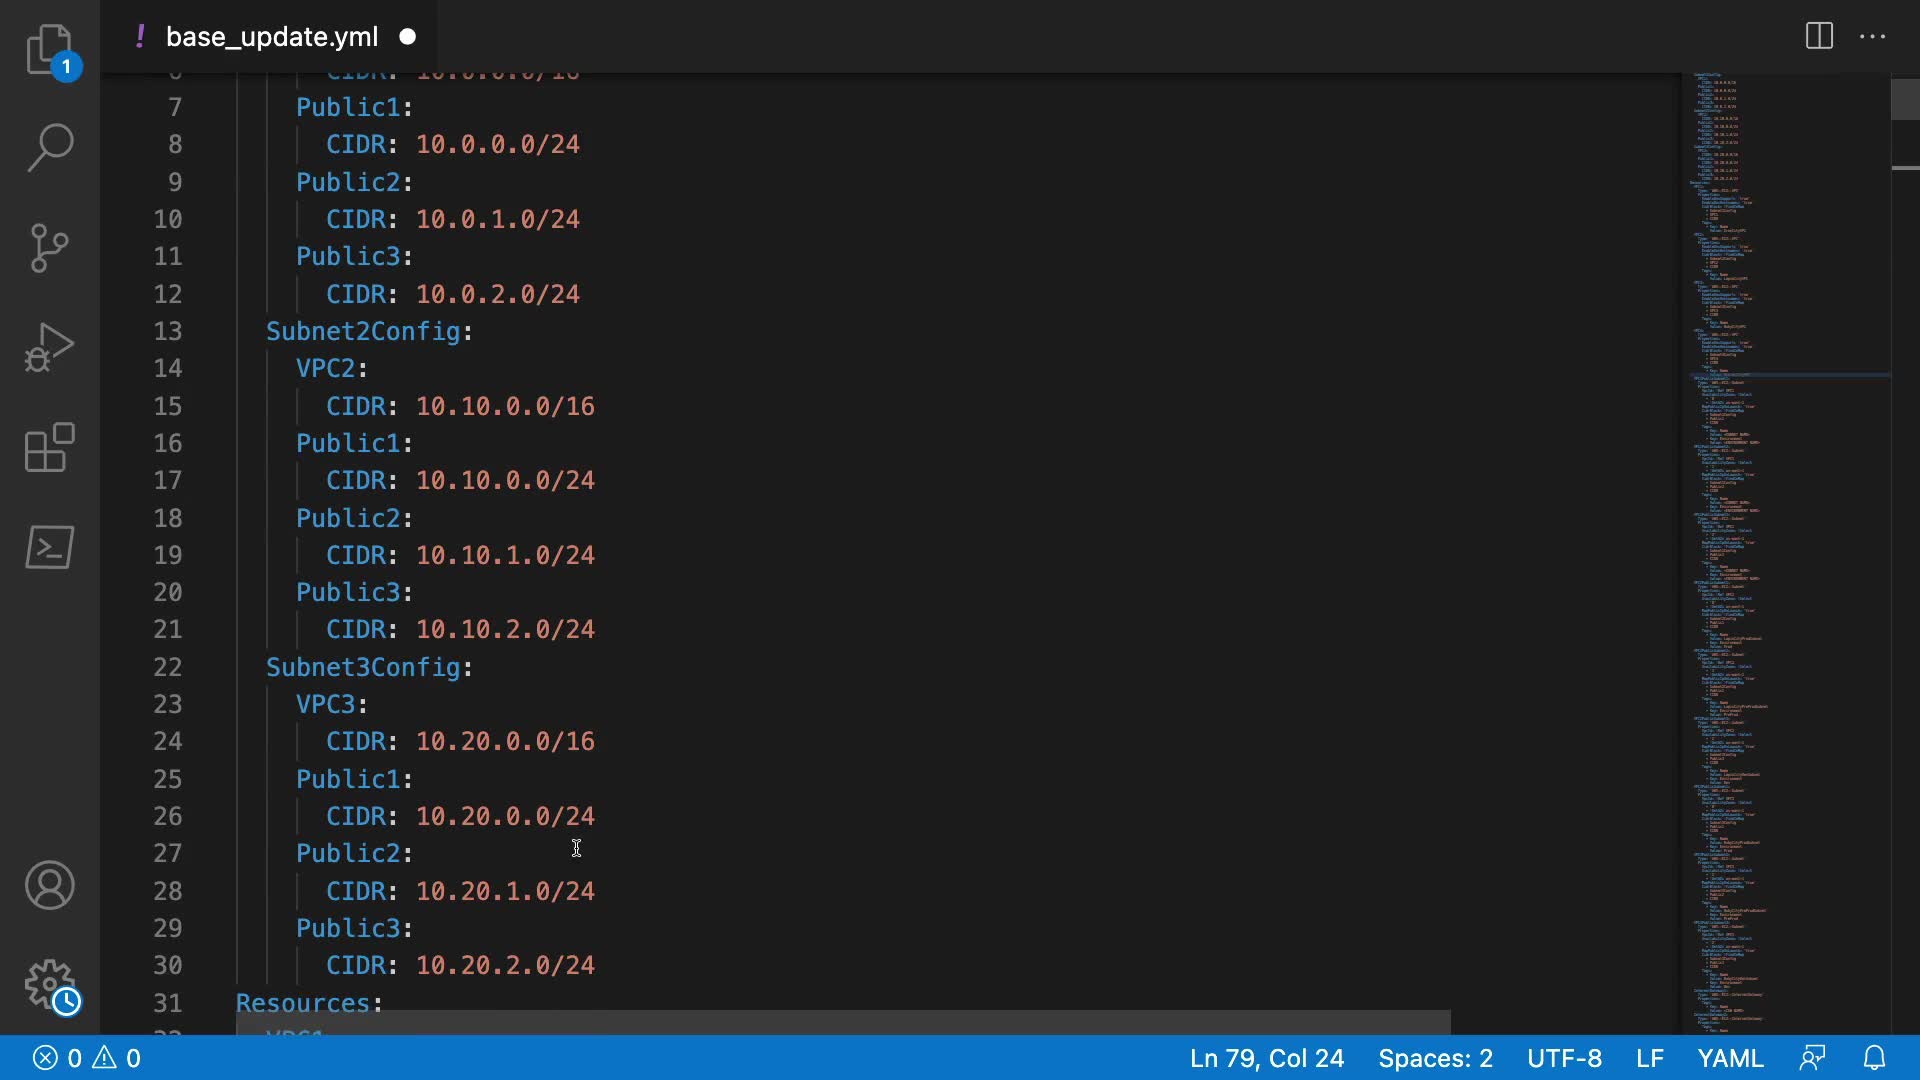The image size is (1920, 1080).
Task: Click errors and warnings count in status bar
Action: [87, 1058]
